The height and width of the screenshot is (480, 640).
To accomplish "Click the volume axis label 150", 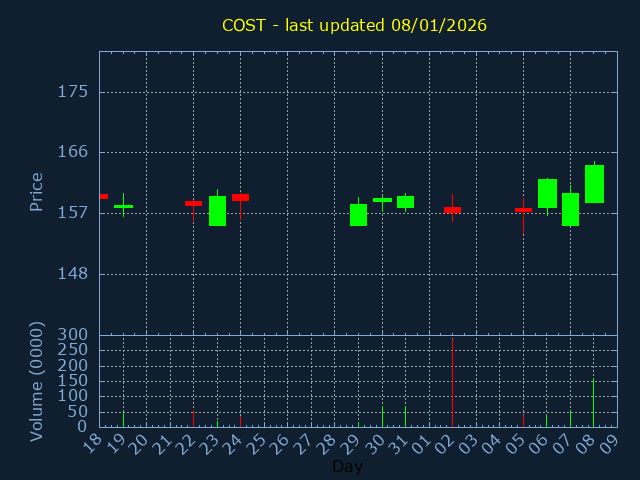I will tap(73, 381).
